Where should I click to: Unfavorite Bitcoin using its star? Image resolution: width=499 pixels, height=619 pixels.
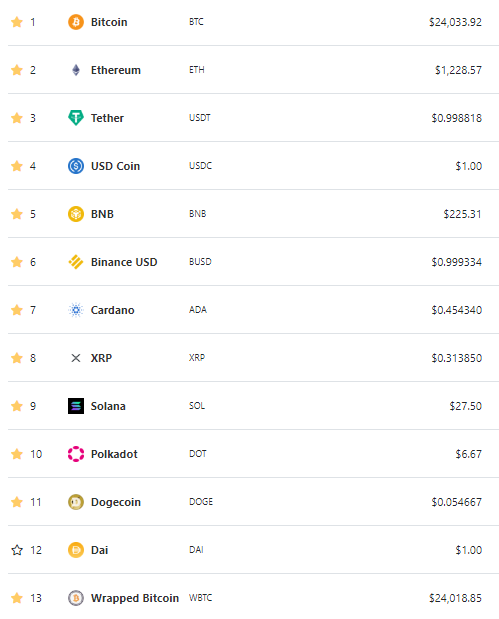[17, 22]
